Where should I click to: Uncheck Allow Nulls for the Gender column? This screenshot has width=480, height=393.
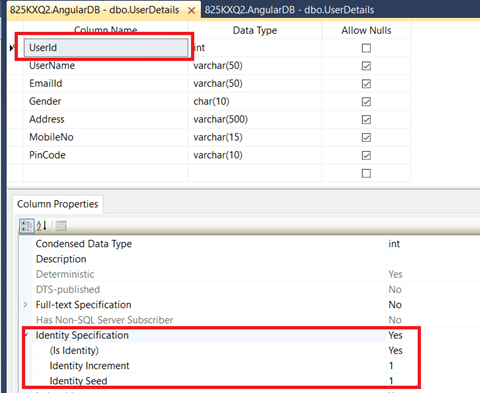click(366, 102)
